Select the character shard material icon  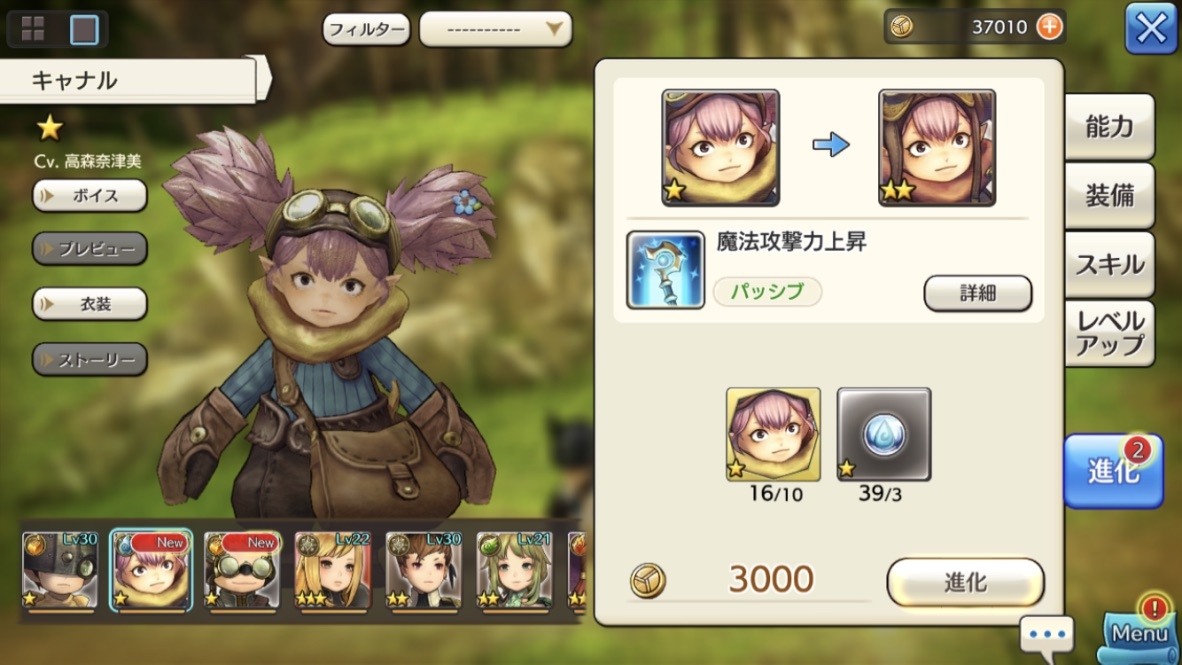click(773, 434)
